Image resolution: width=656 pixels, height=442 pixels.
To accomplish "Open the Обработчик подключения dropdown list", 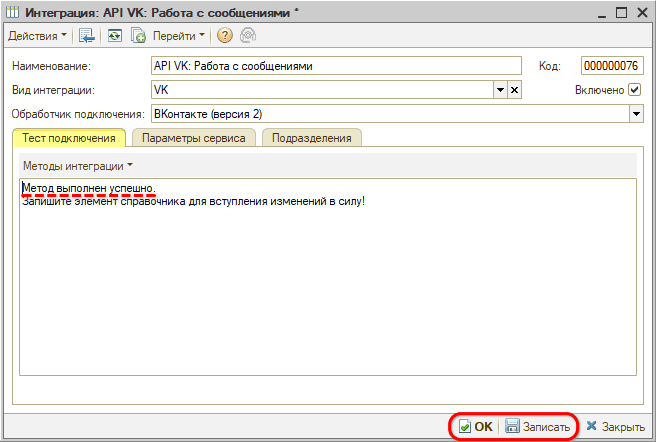I will [x=635, y=114].
